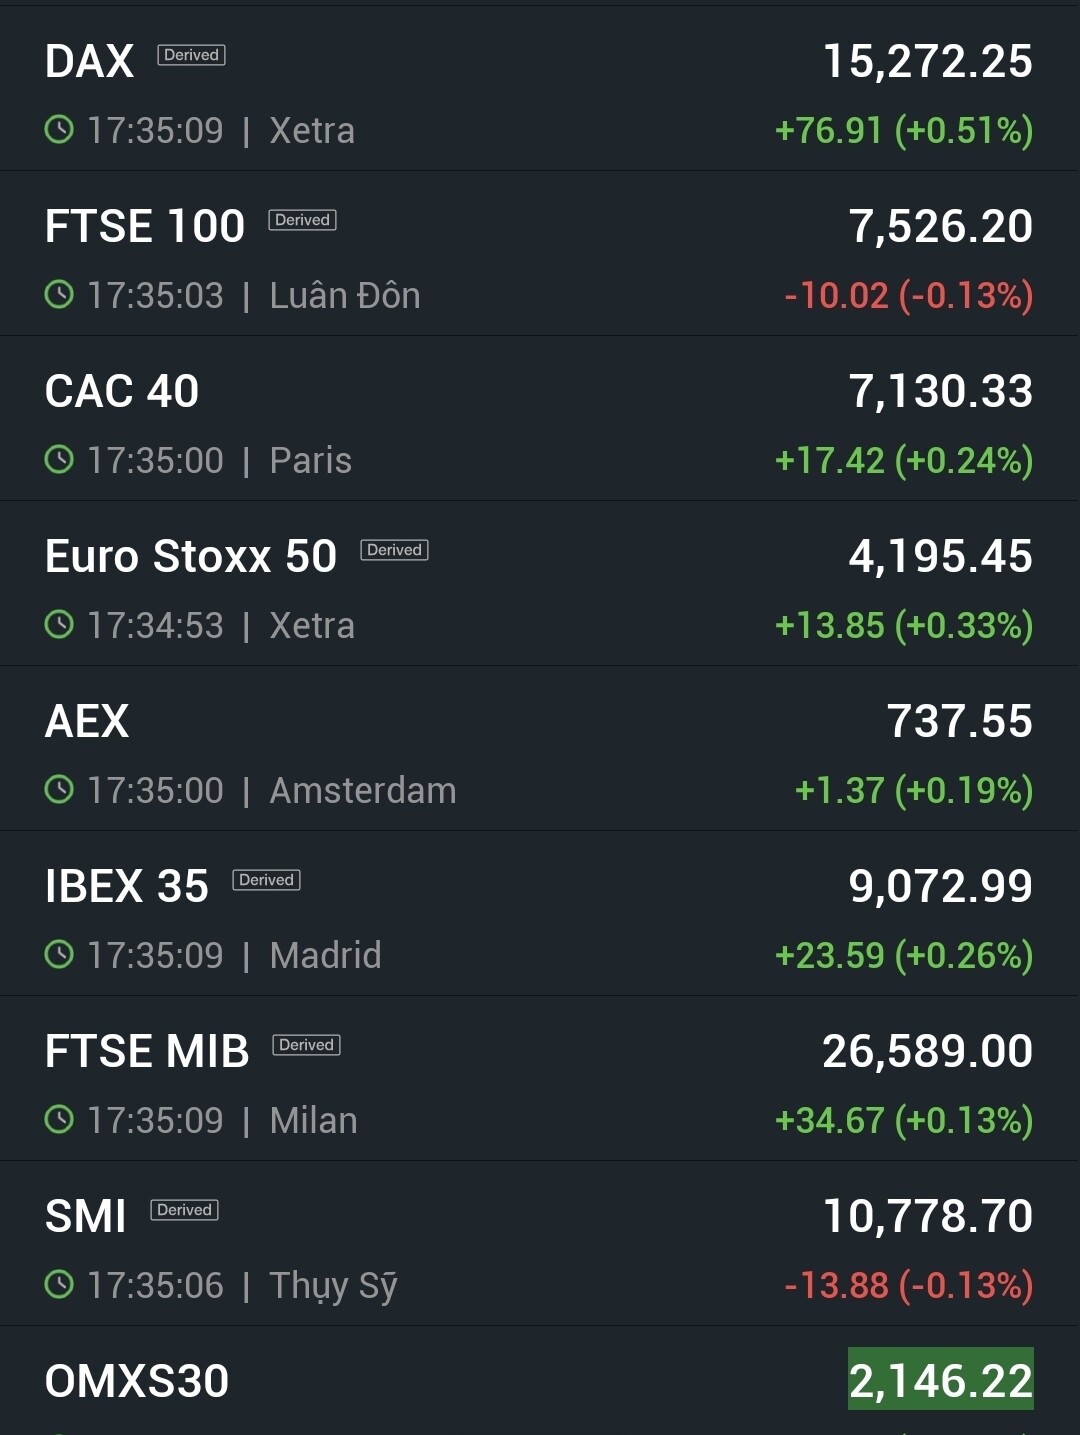Click the AEX row clock icon
This screenshot has width=1080, height=1435.
click(x=59, y=790)
